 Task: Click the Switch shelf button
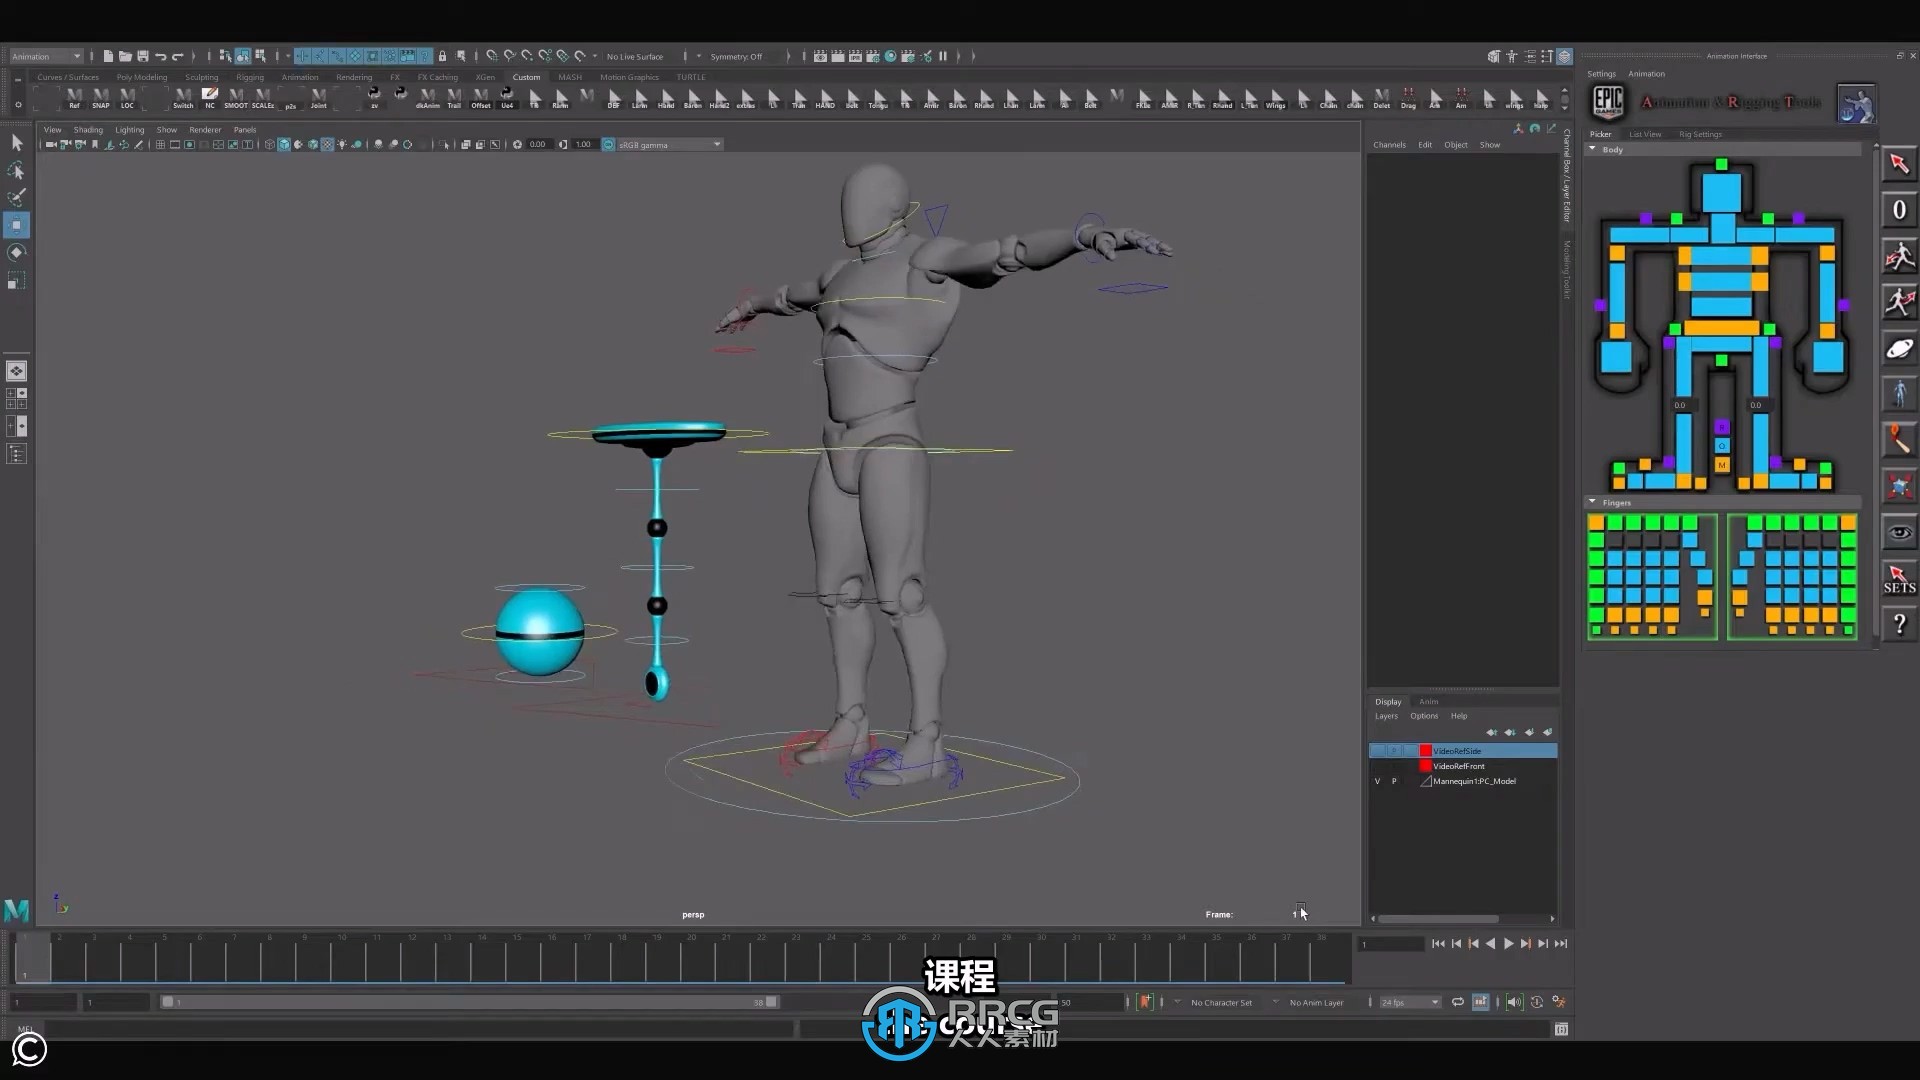[183, 98]
